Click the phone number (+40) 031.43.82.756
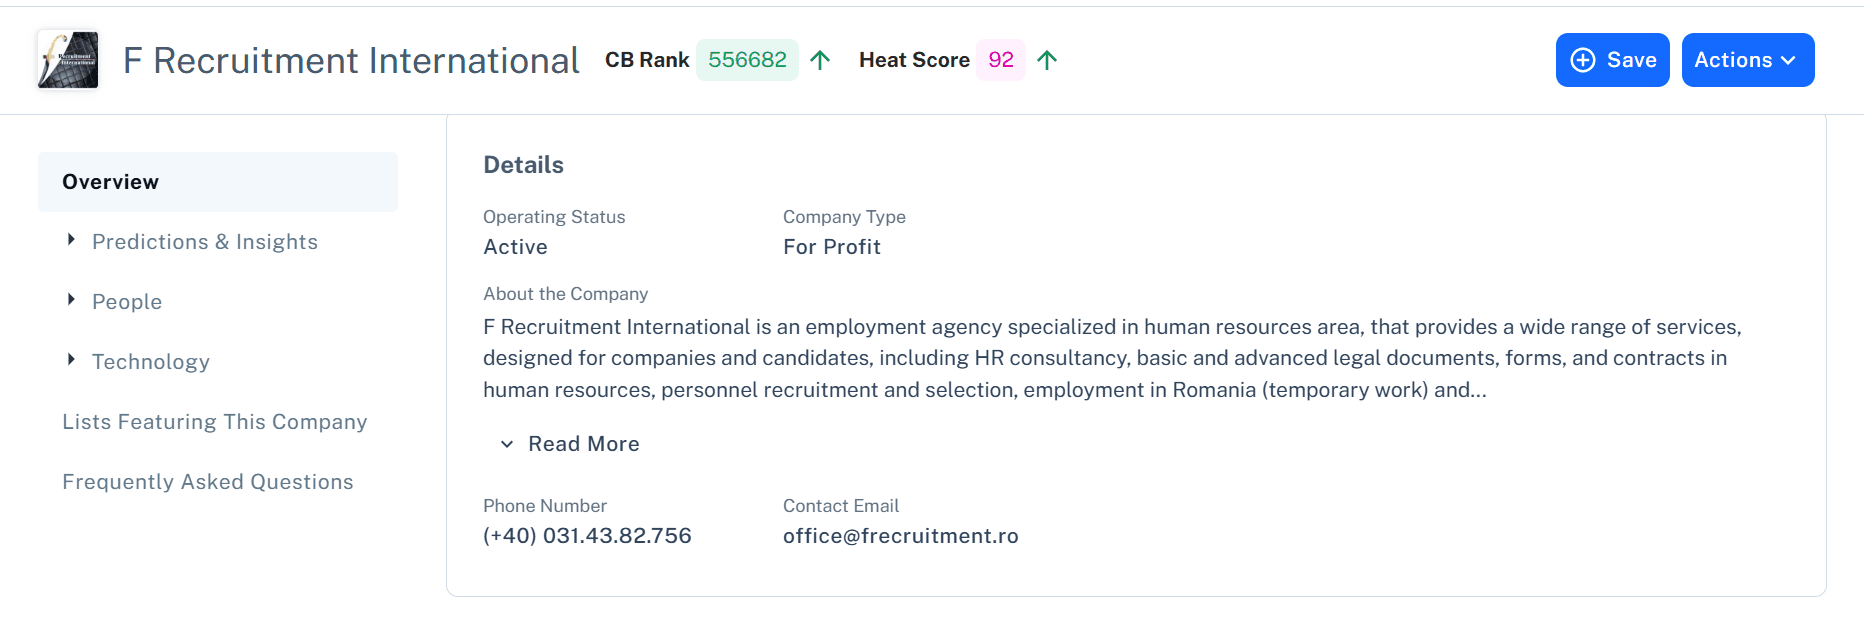The image size is (1864, 619). [x=587, y=536]
